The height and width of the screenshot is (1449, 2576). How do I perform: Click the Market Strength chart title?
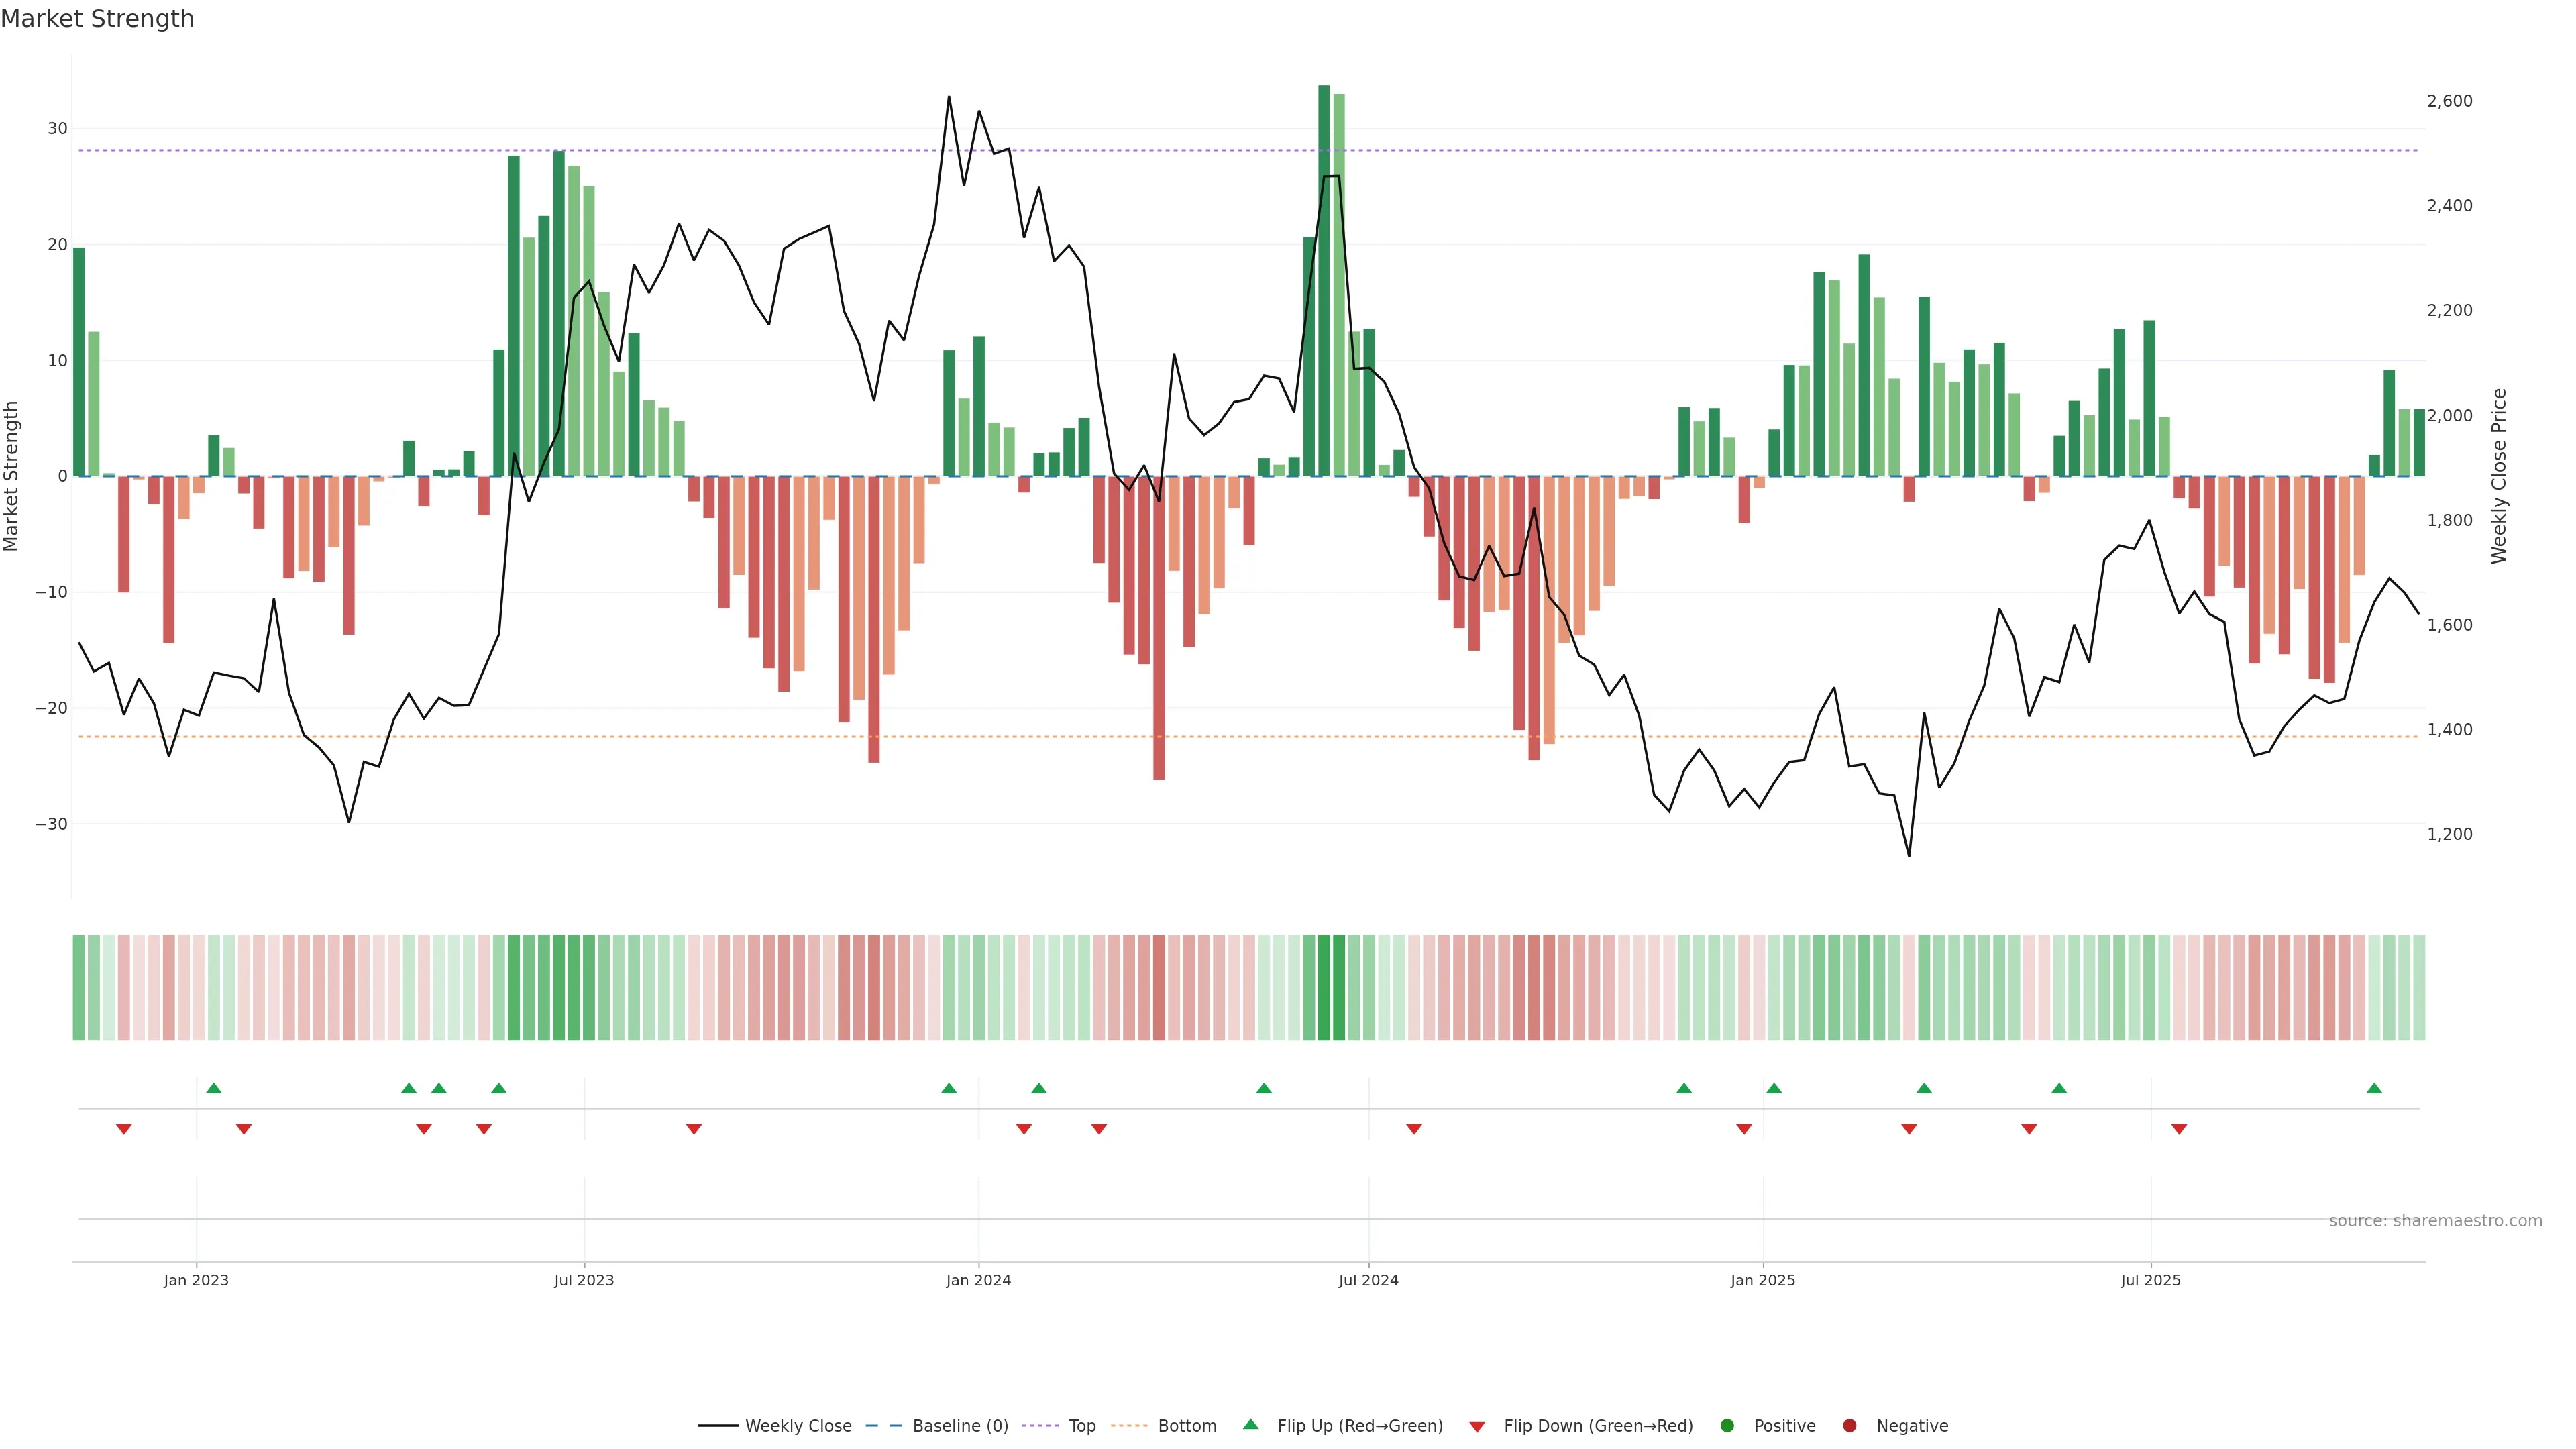click(x=97, y=19)
